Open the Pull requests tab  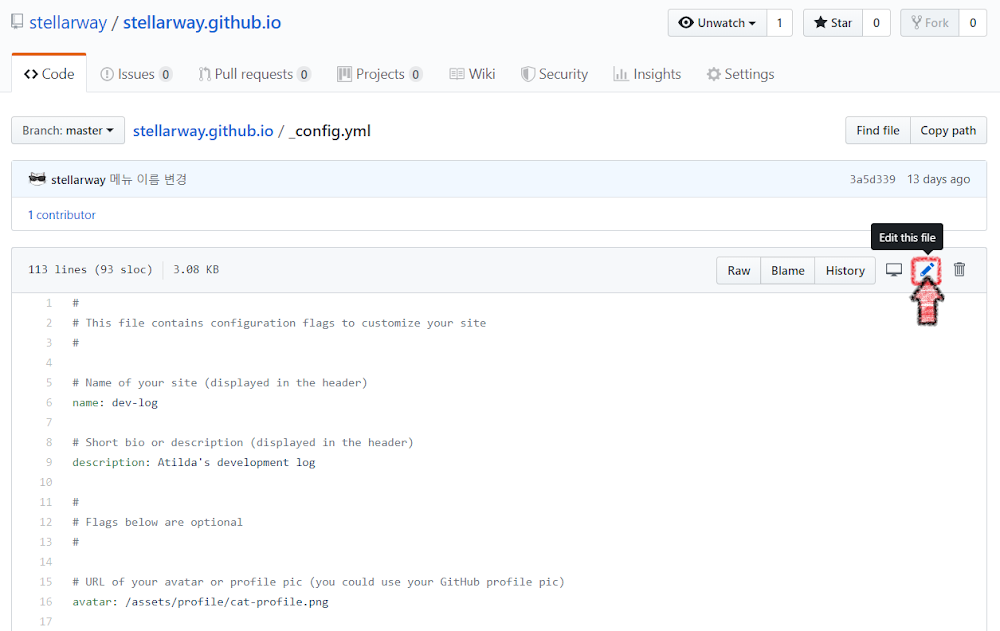point(254,74)
